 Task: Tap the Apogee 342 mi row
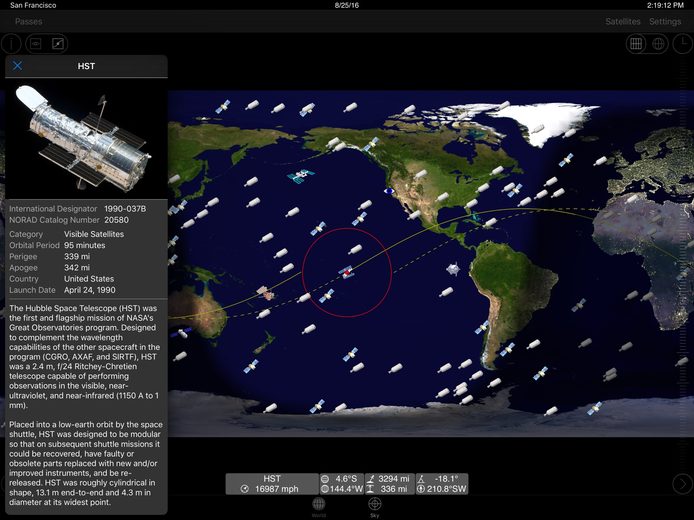[x=50, y=268]
